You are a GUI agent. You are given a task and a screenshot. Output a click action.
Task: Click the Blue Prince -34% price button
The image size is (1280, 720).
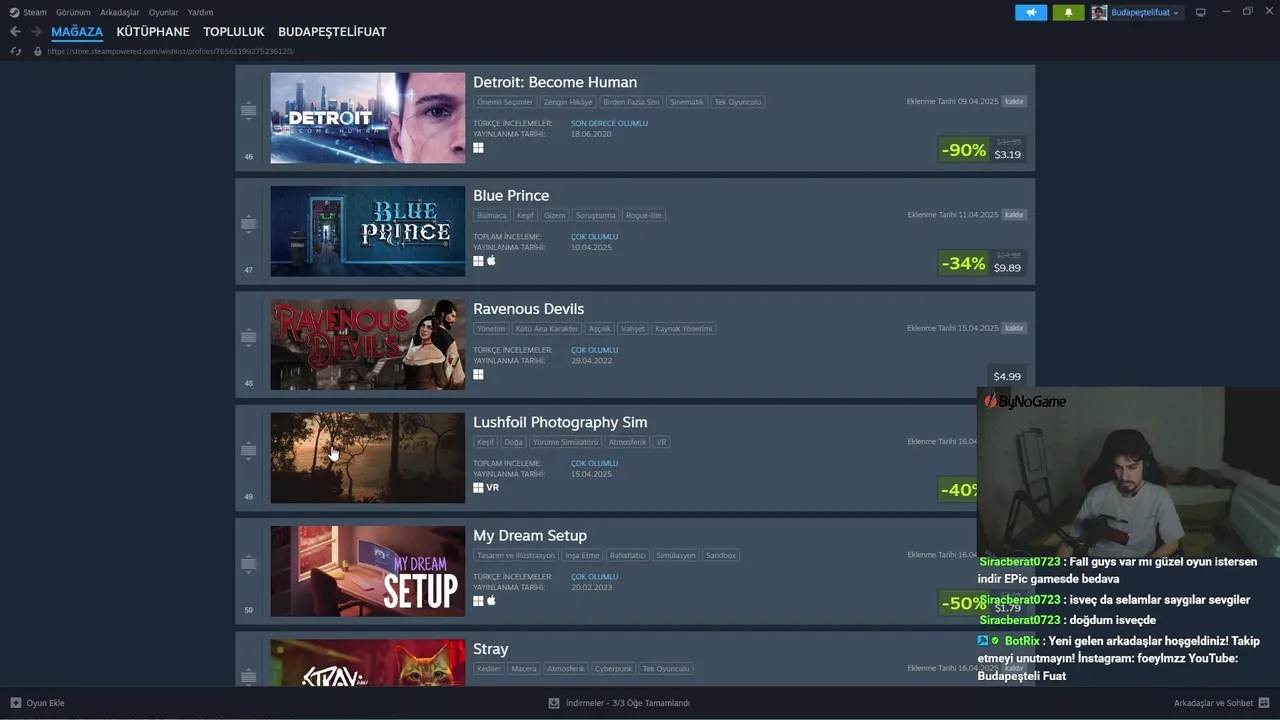coord(982,263)
